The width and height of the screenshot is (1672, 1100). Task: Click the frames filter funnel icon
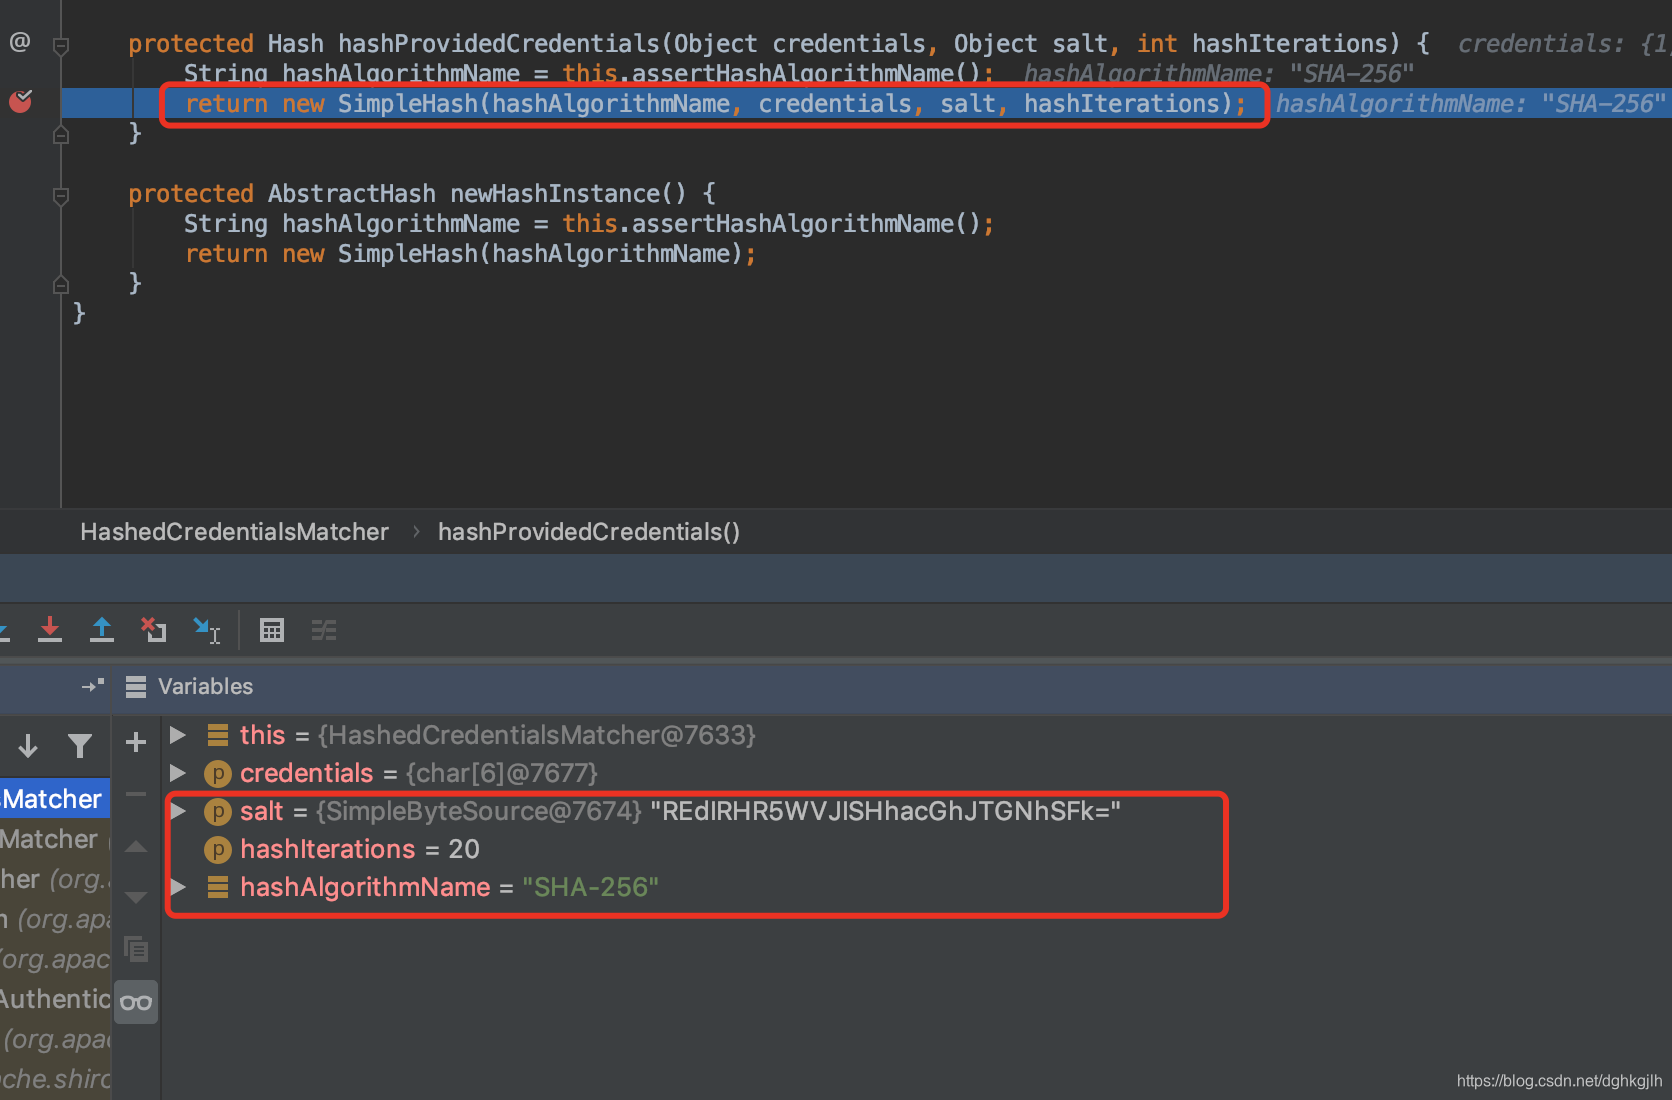pyautogui.click(x=80, y=745)
